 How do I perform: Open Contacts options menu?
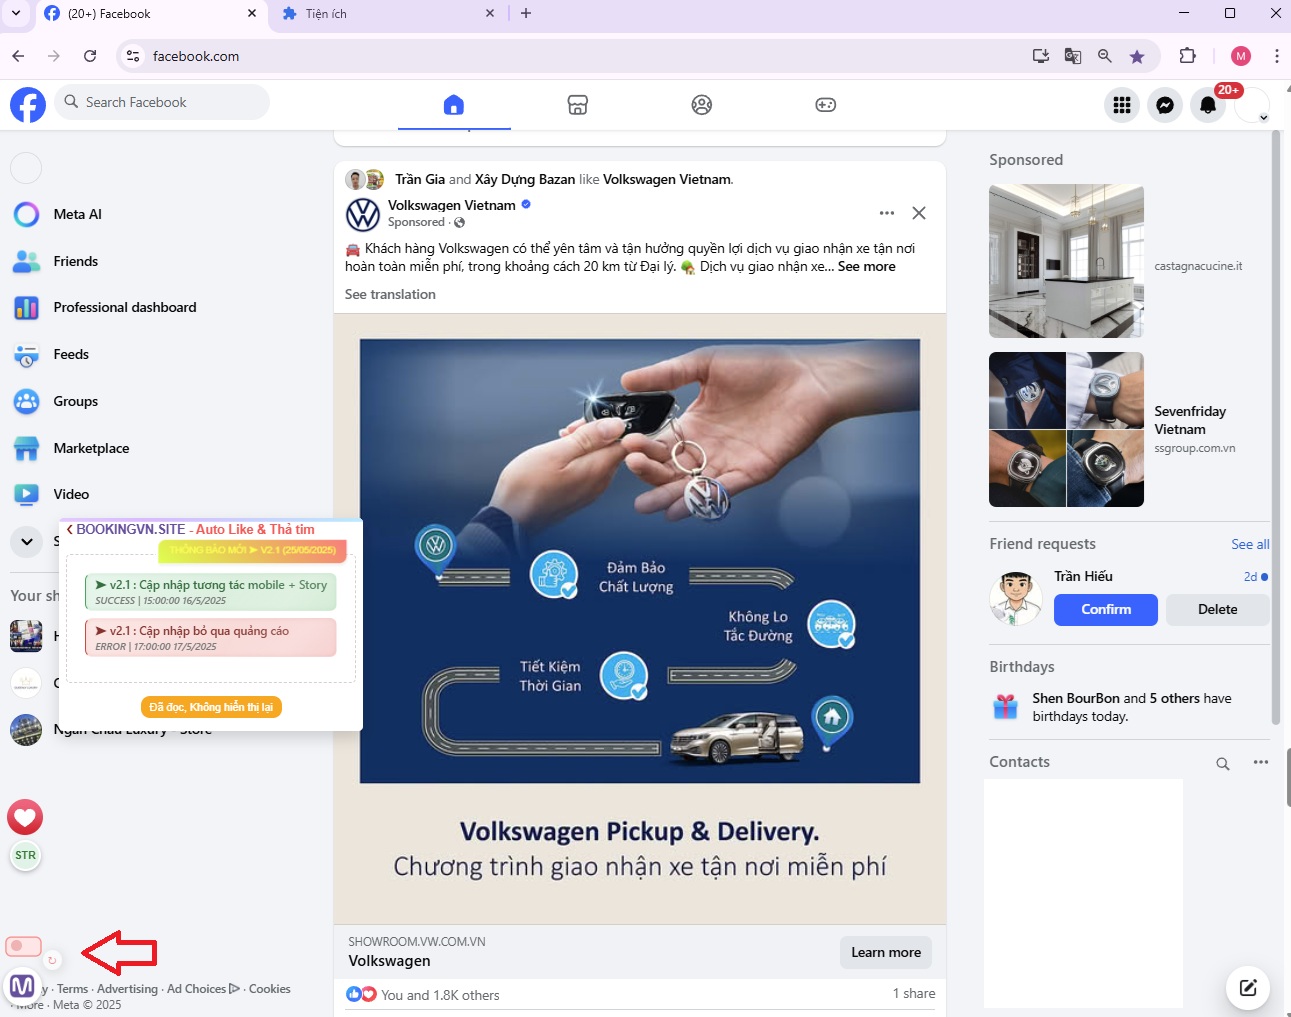1261,762
